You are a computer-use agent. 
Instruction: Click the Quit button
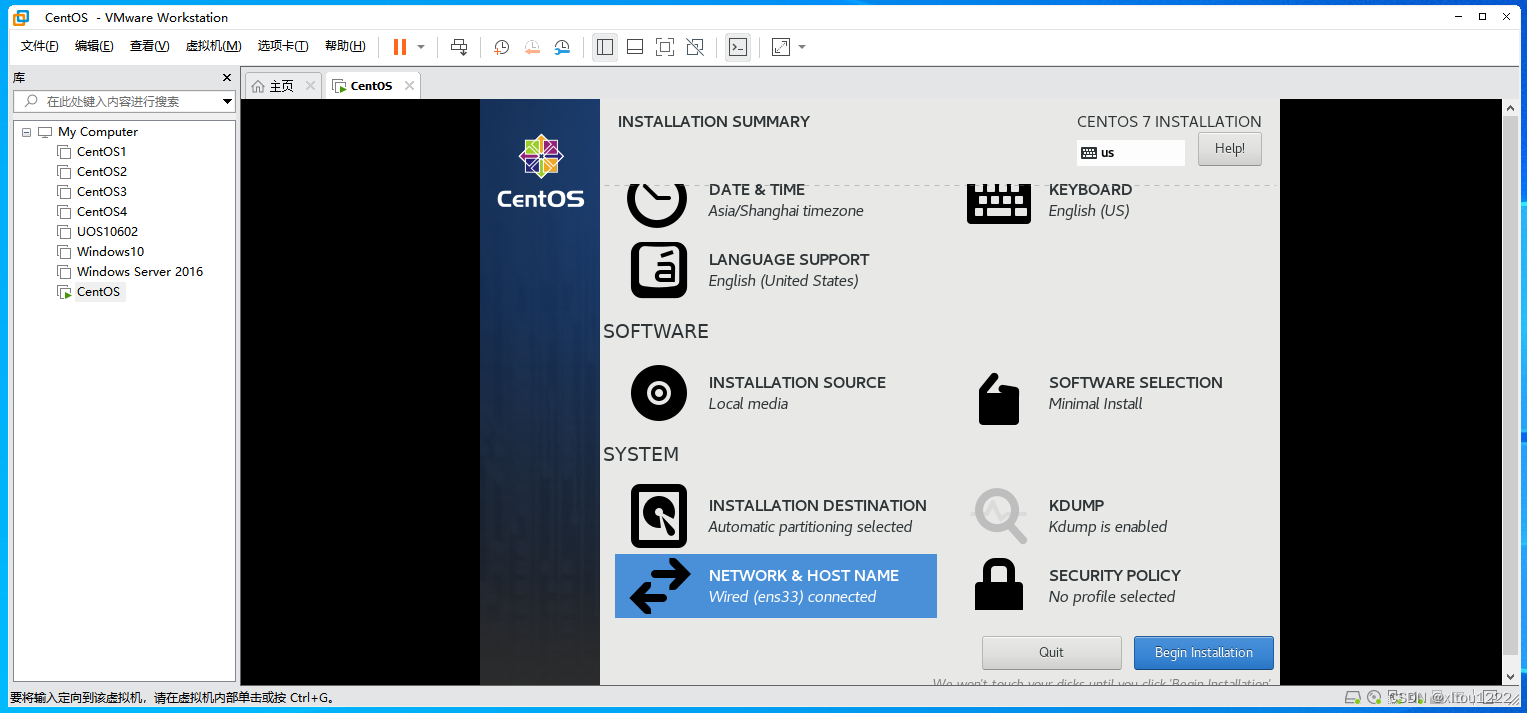pos(1052,653)
